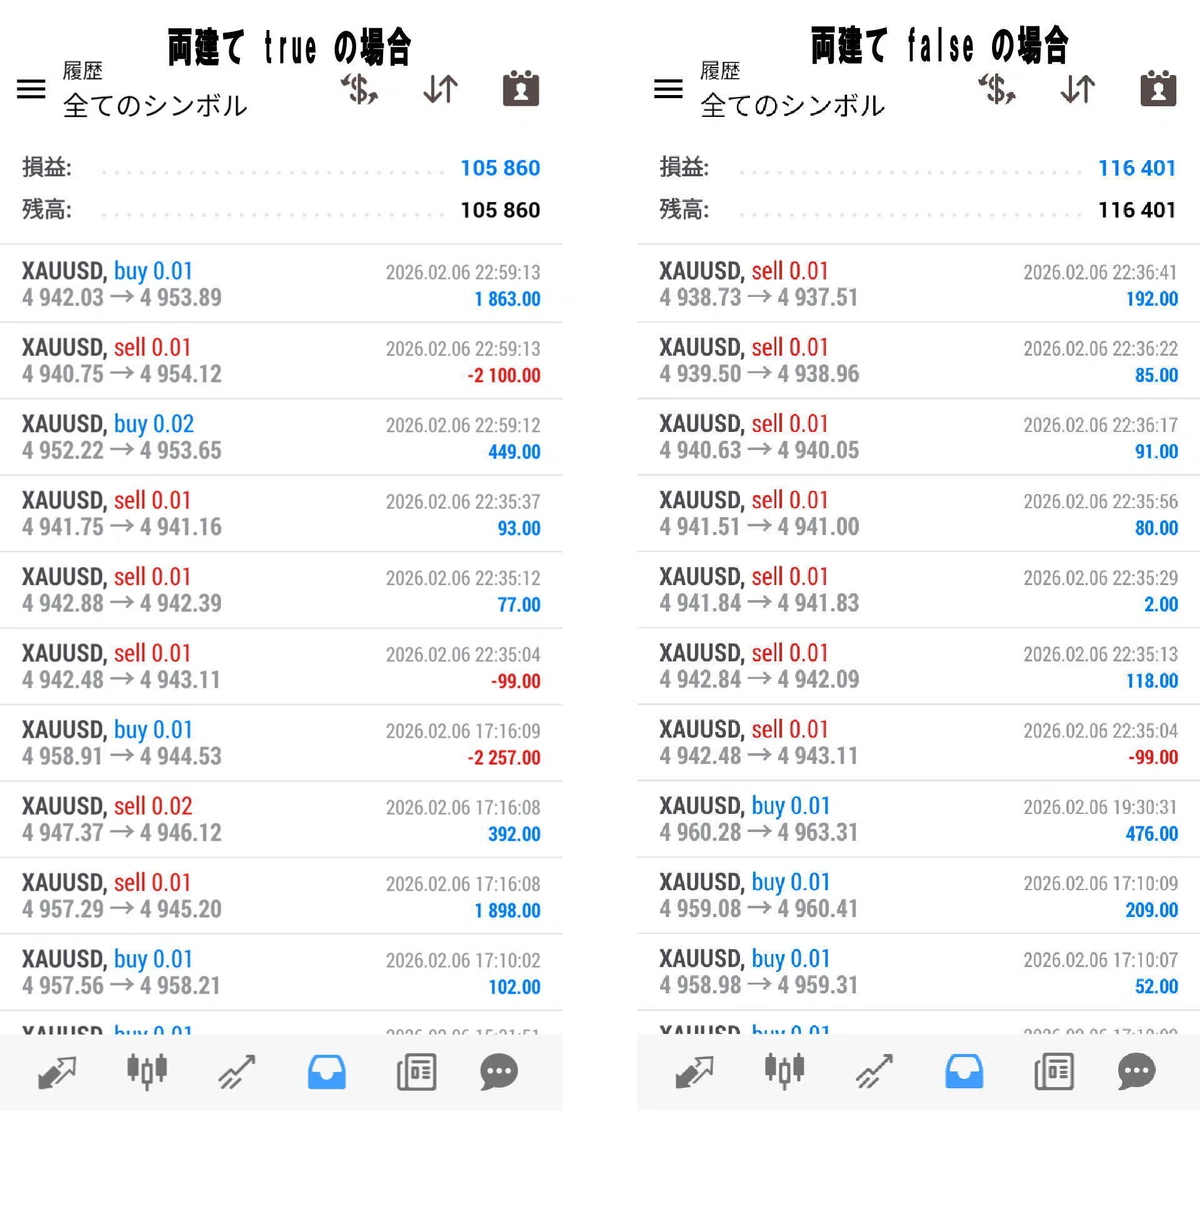Screen dimensions: 1200x1219
Task: Open the calendar date picker in right panel
Action: pos(1158,88)
